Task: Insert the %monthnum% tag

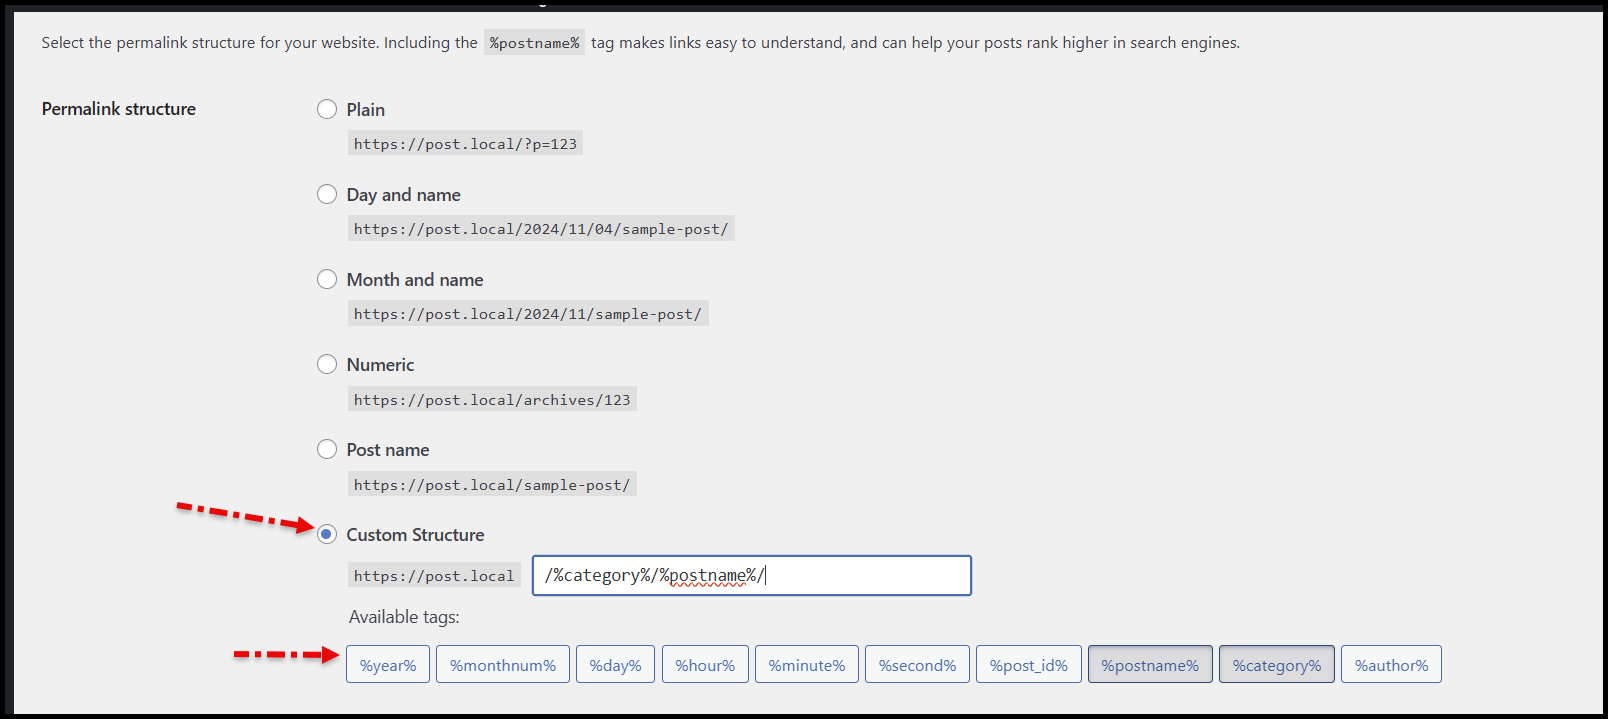Action: [503, 665]
